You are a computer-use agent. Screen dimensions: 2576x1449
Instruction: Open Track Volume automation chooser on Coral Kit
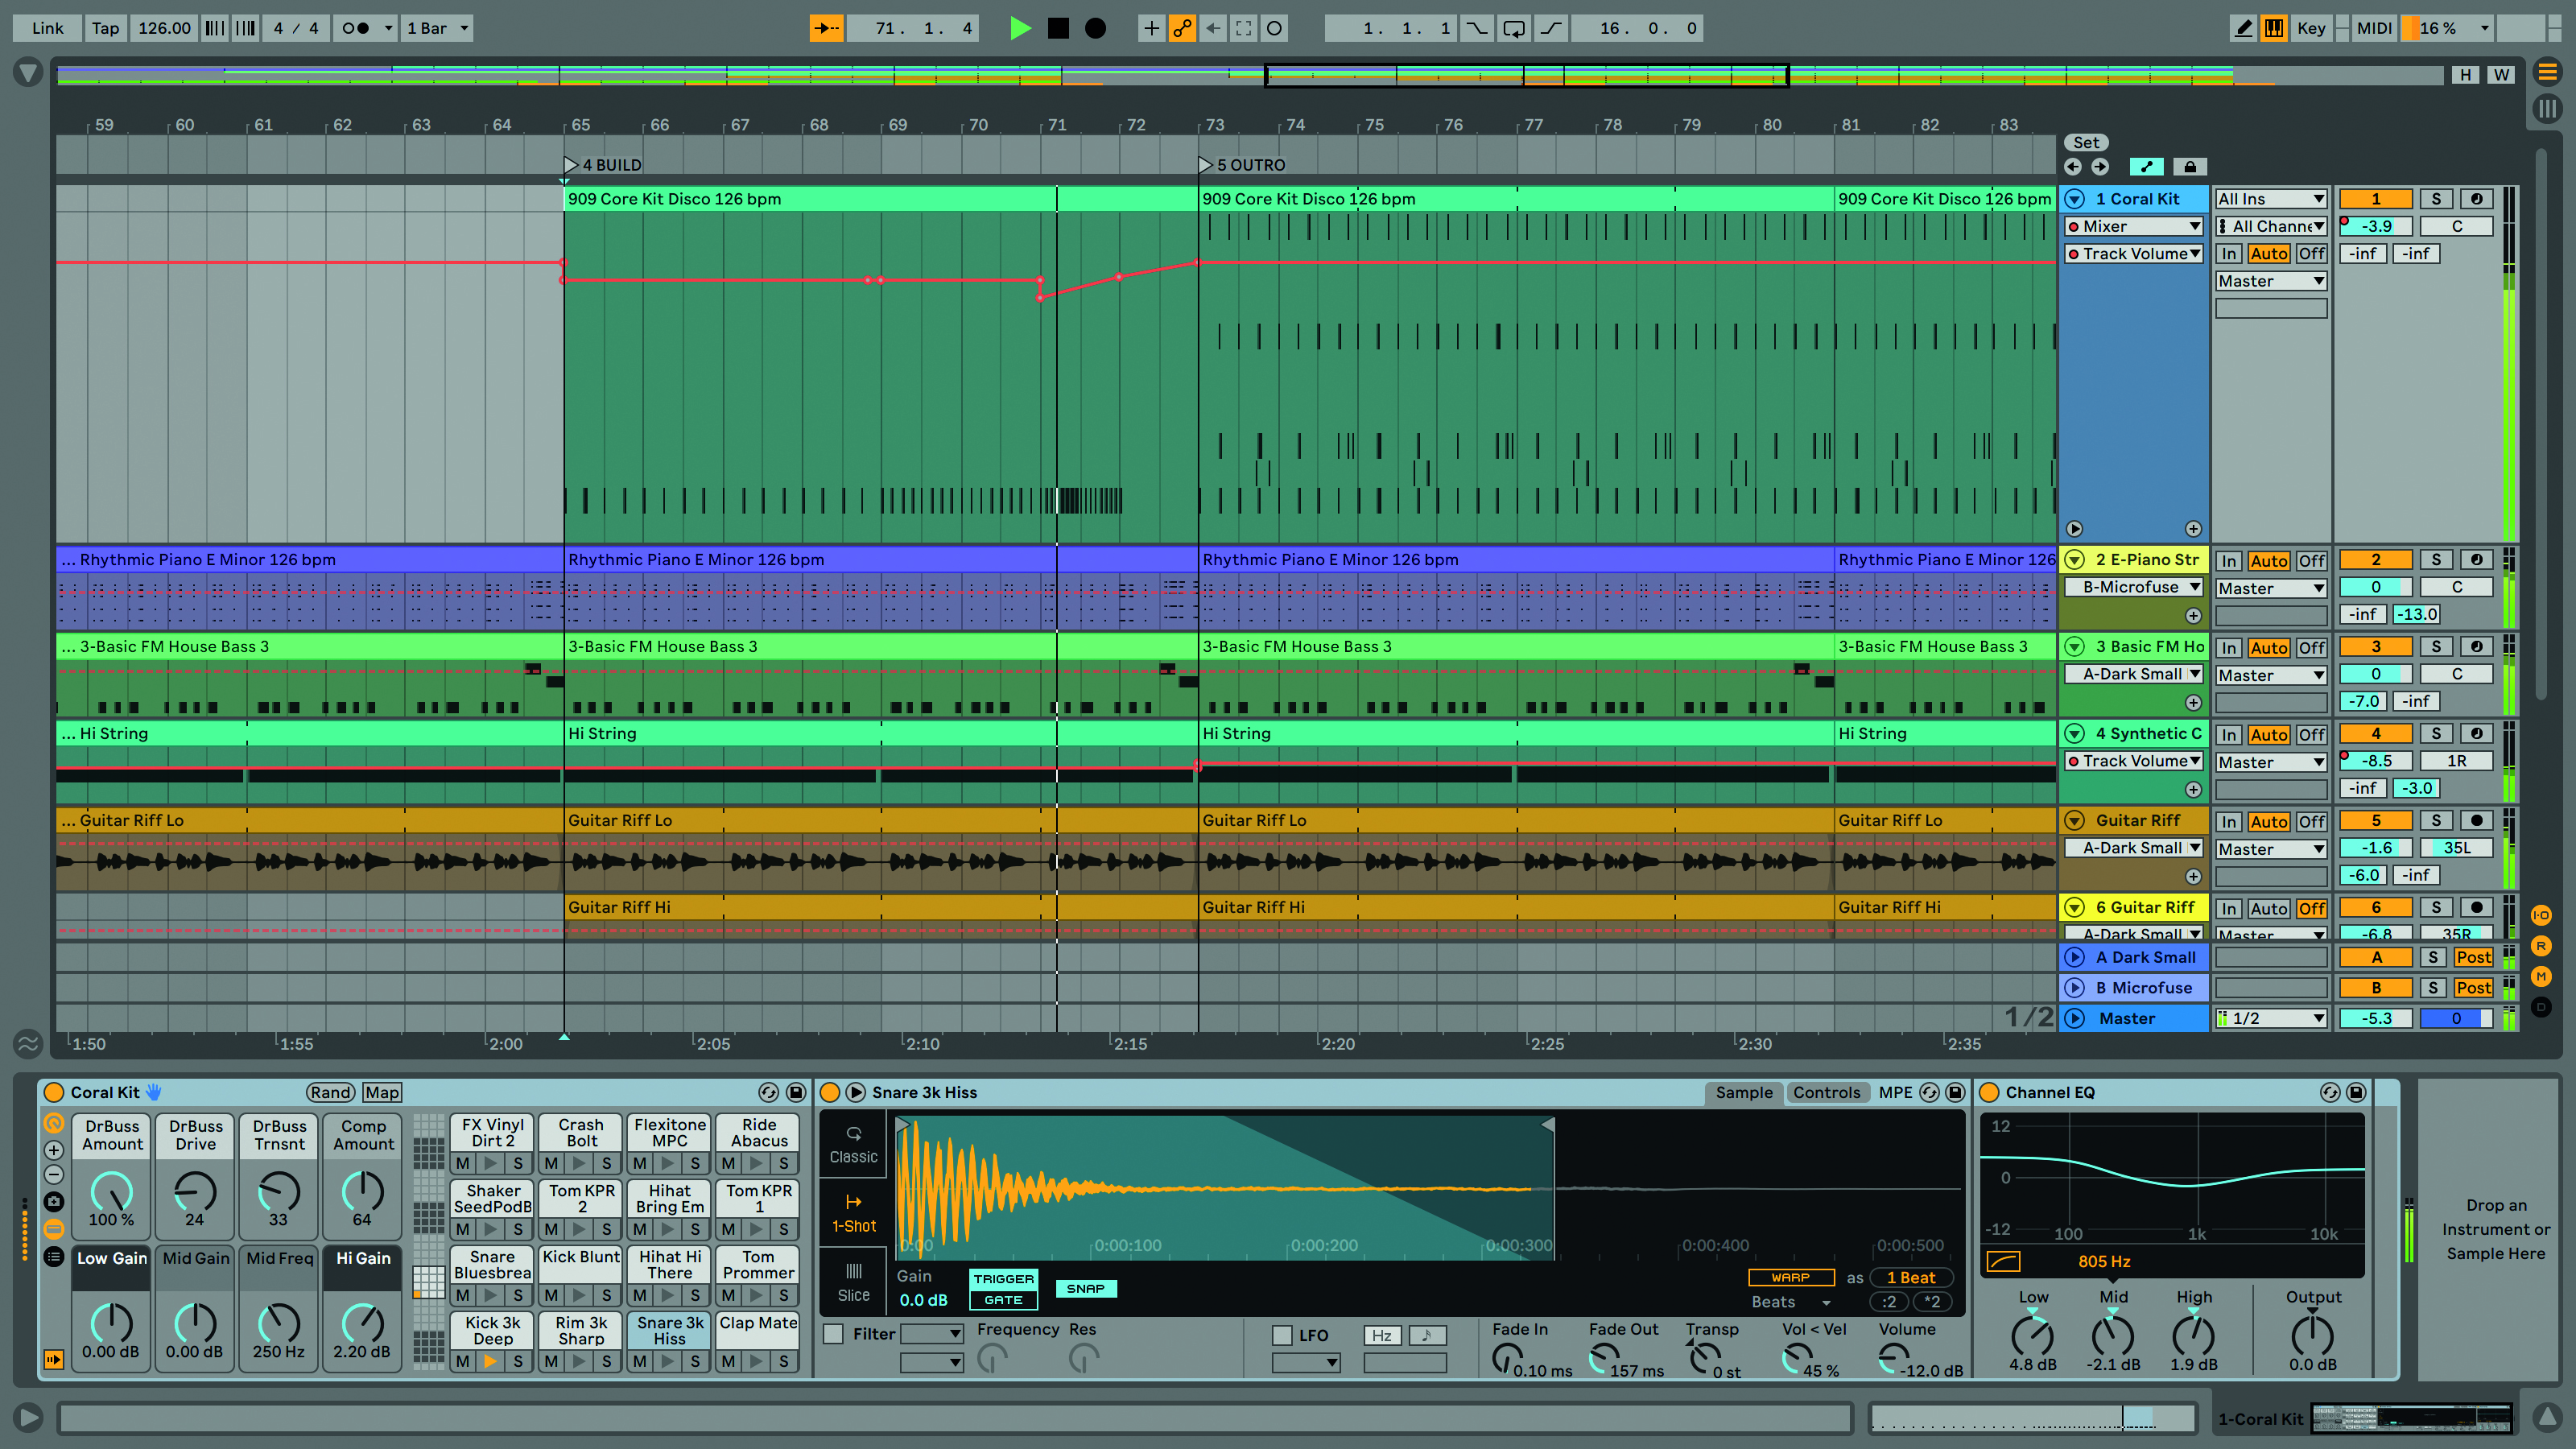(2133, 254)
